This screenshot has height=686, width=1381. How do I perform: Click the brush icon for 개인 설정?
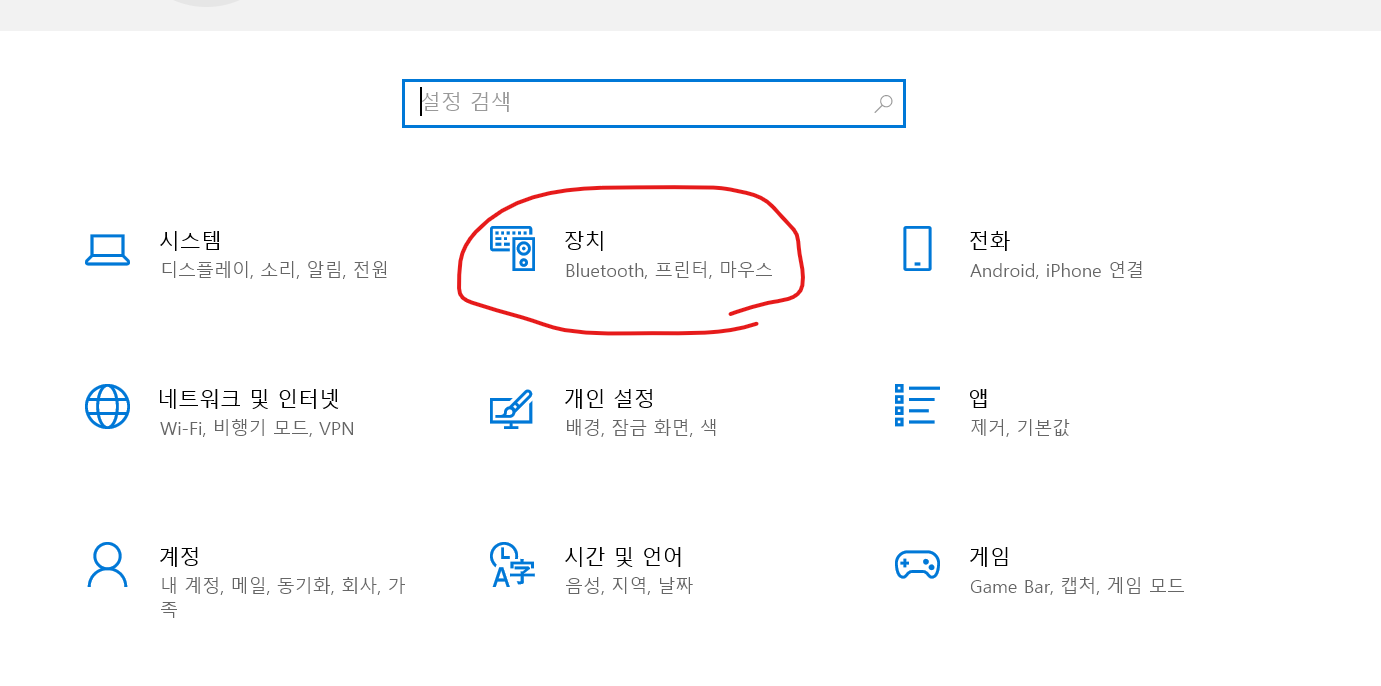click(x=512, y=406)
